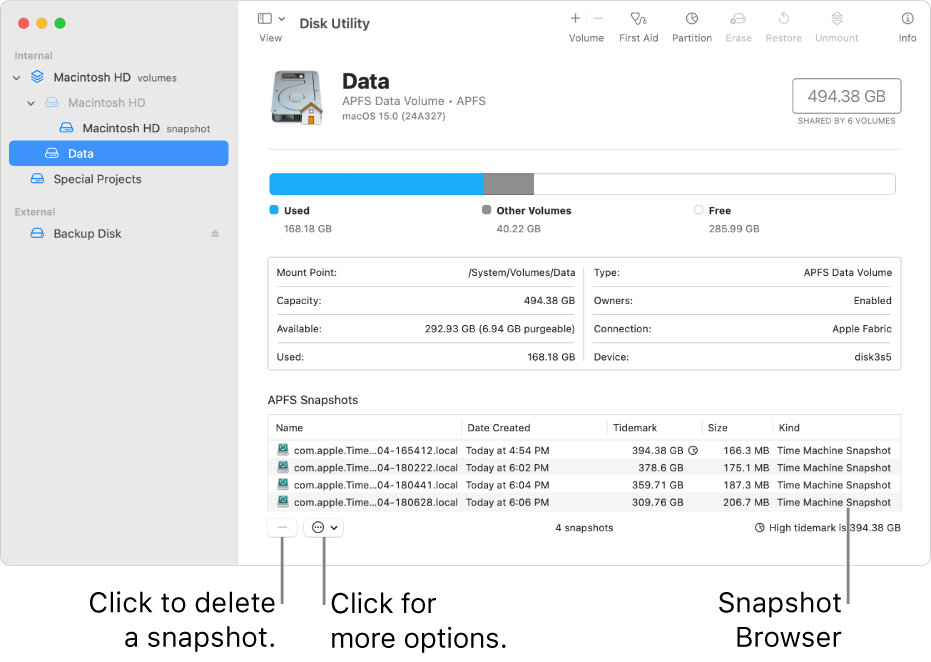
Task: Click the blue Used legend swatch
Action: click(x=274, y=210)
